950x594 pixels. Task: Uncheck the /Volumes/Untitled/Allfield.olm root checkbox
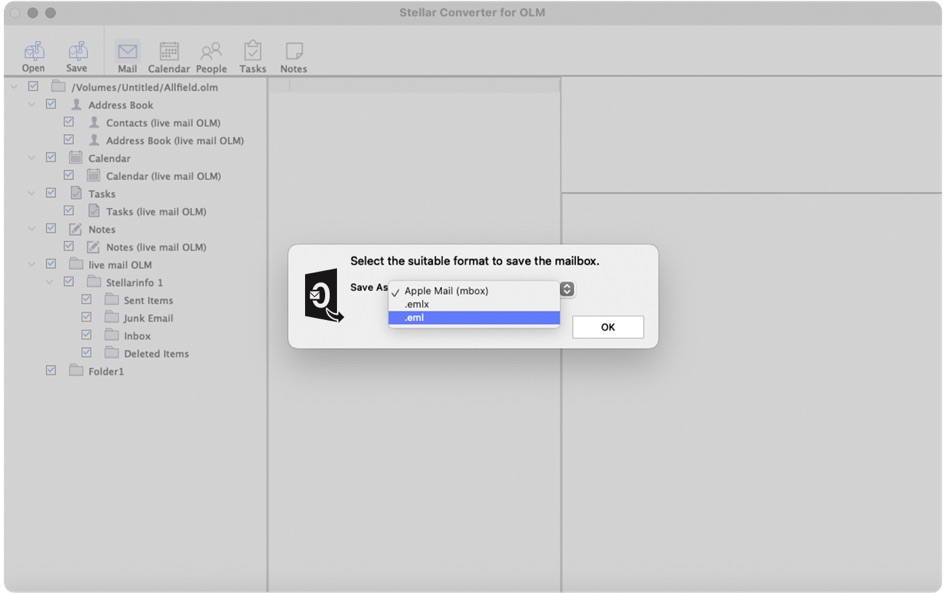pos(33,86)
